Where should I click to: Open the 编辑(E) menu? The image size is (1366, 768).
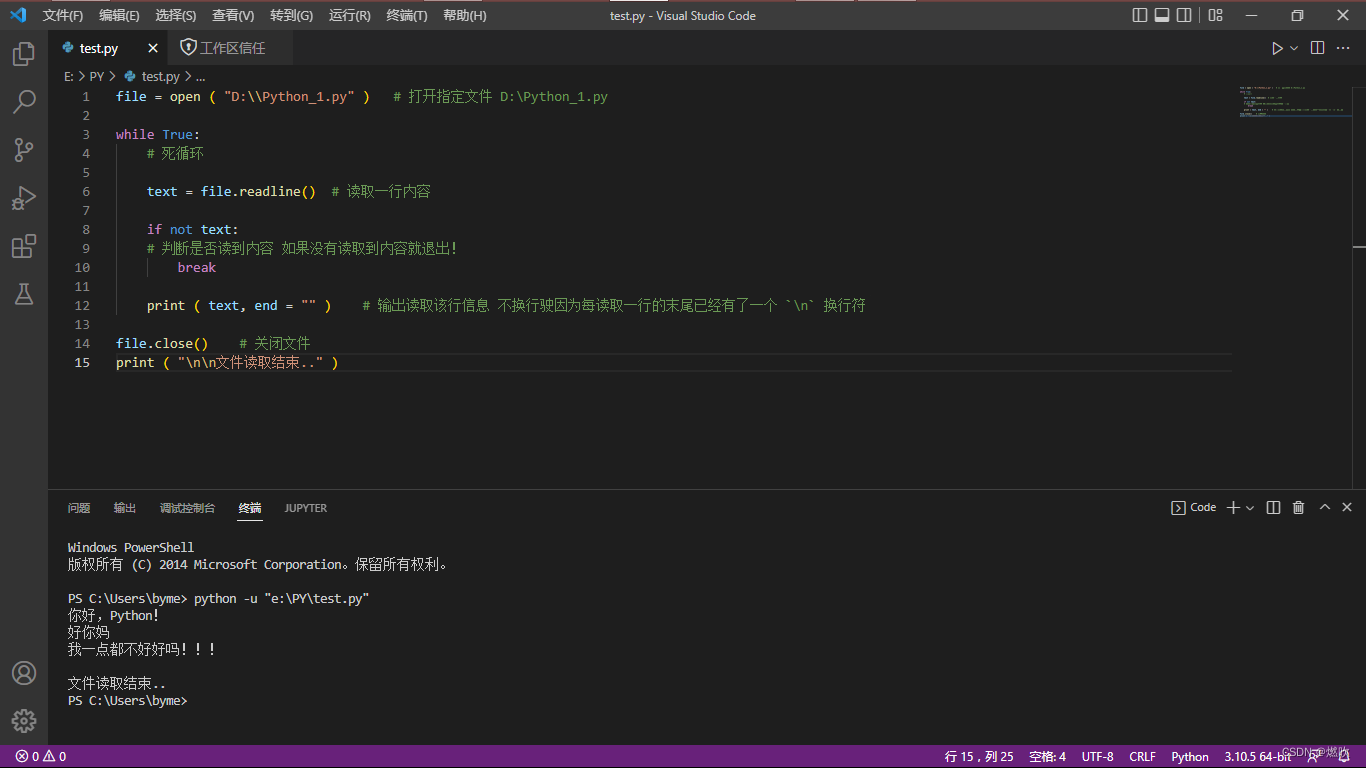[x=120, y=15]
